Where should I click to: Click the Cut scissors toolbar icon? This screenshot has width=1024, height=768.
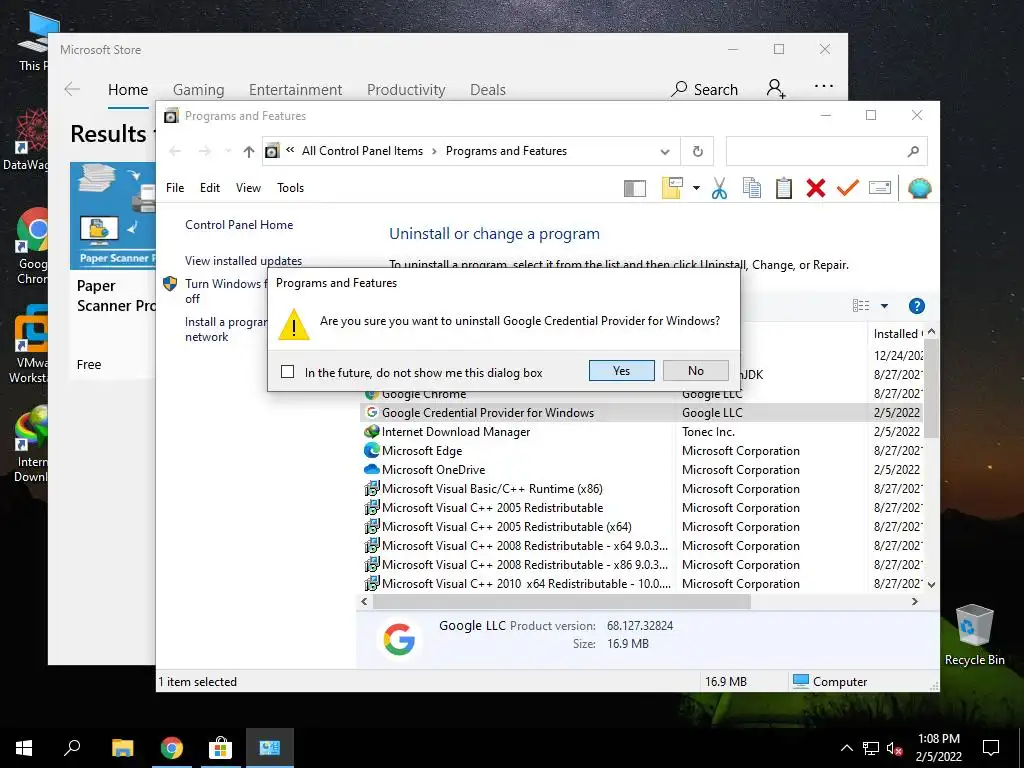pyautogui.click(x=719, y=188)
